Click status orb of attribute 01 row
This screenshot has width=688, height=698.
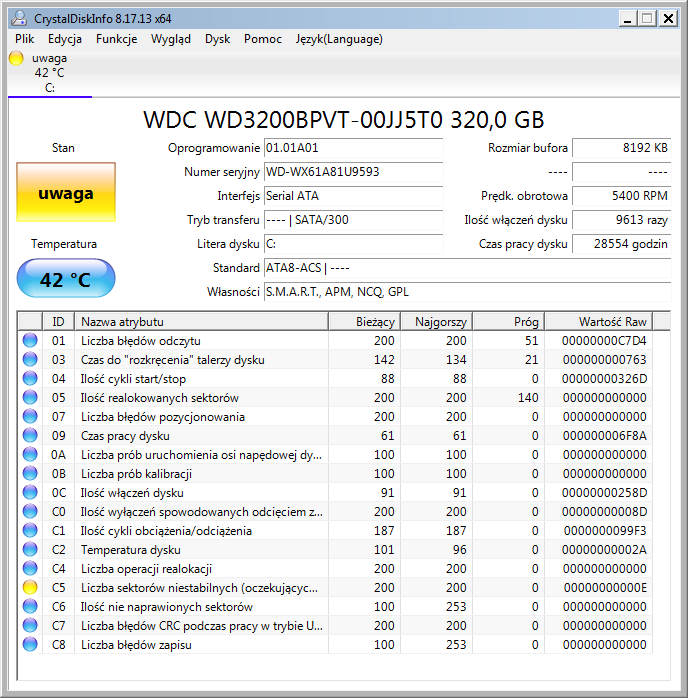tap(30, 341)
